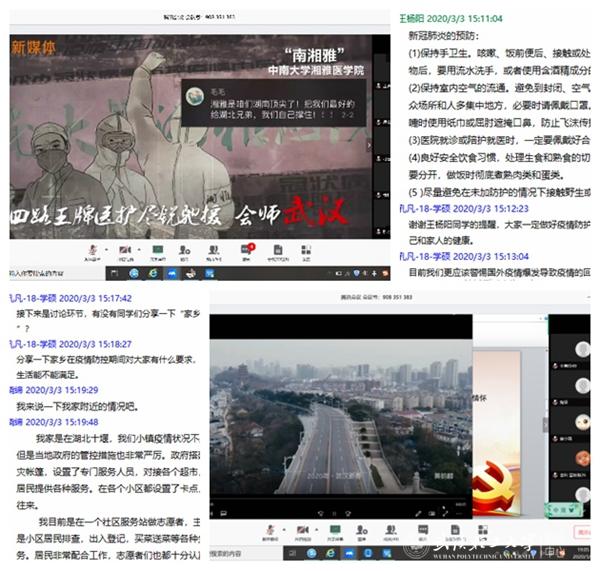Image resolution: width=600 pixels, height=571 pixels.
Task: Open the blue round browser icon on top taskbar
Action: pos(134,273)
